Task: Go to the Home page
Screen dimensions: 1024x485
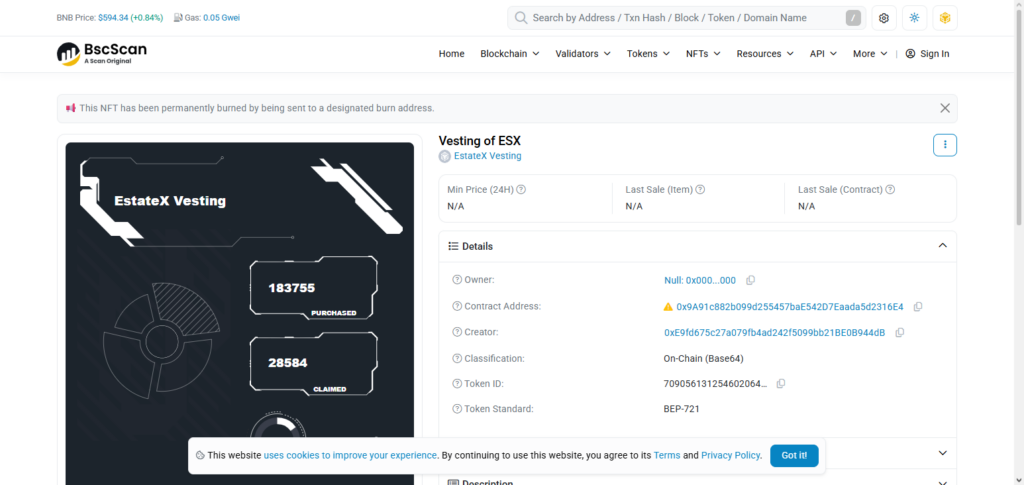Action: [451, 54]
